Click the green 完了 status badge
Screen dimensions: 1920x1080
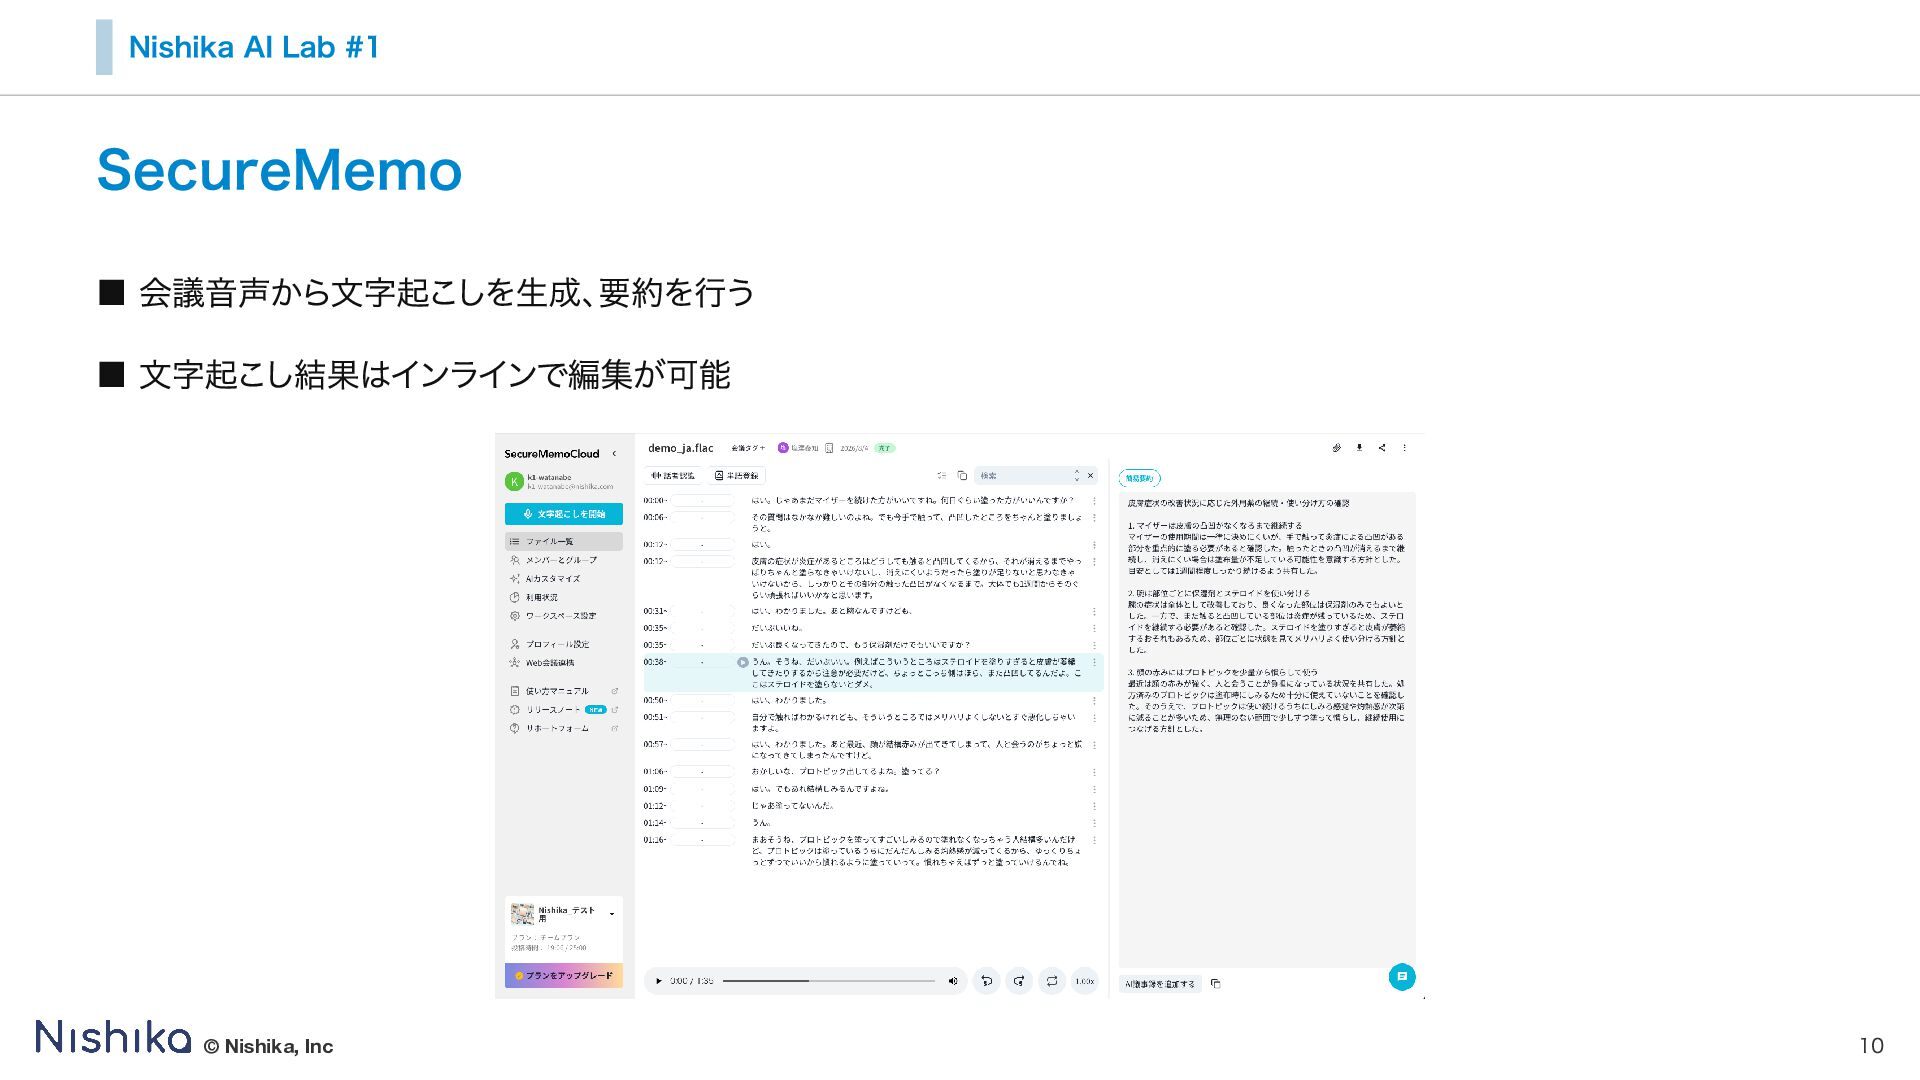[x=884, y=448]
